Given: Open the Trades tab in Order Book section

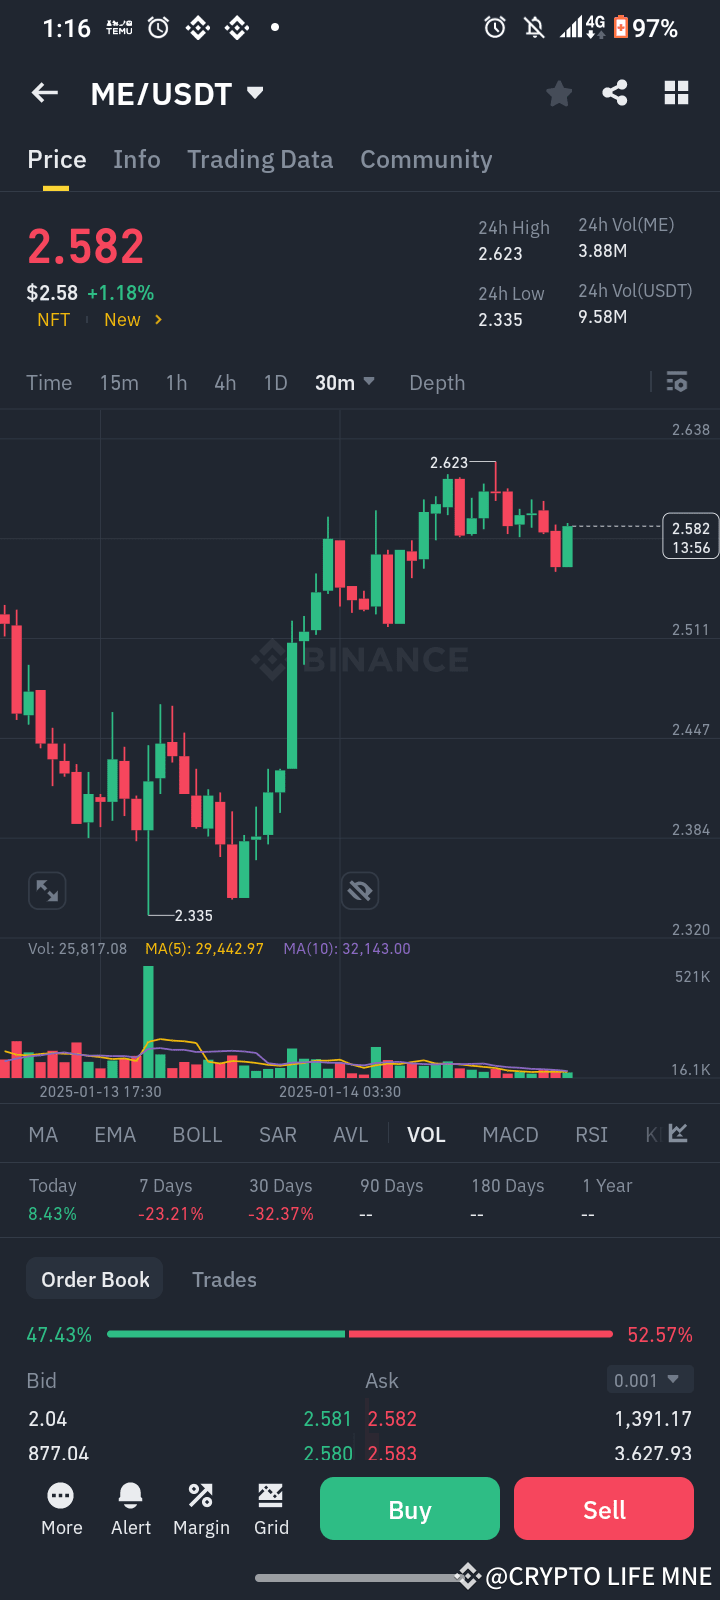Looking at the screenshot, I should [224, 1279].
